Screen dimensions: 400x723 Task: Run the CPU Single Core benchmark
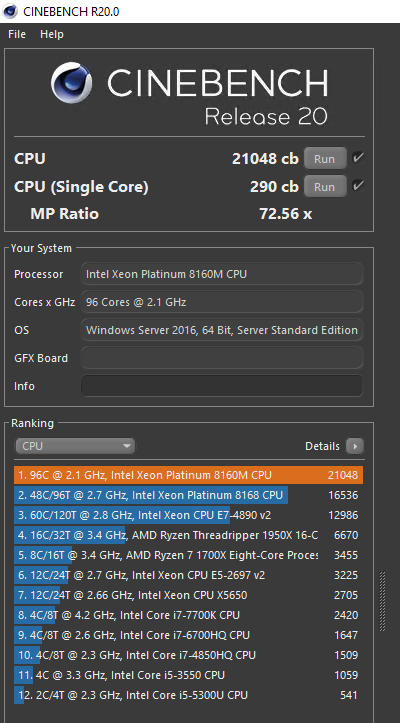coord(325,187)
